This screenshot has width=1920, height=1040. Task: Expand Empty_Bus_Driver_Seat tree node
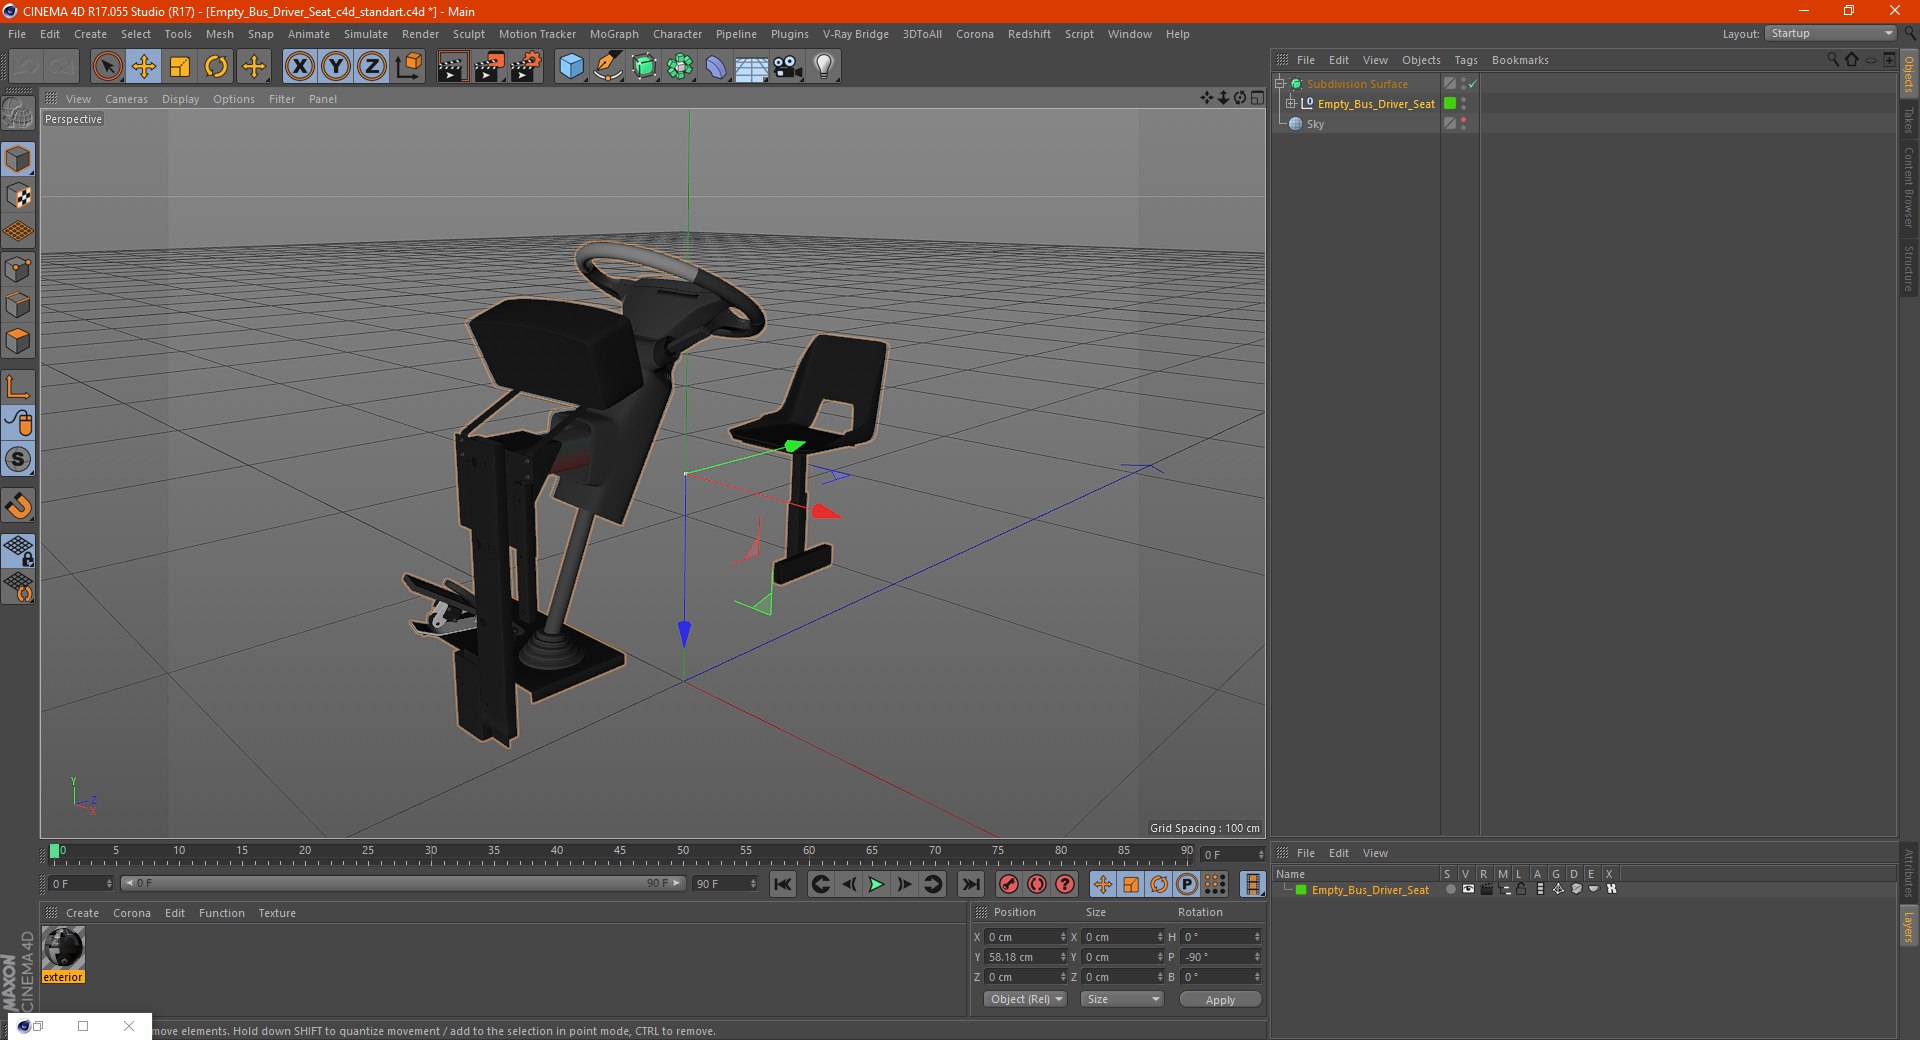pos(1290,104)
